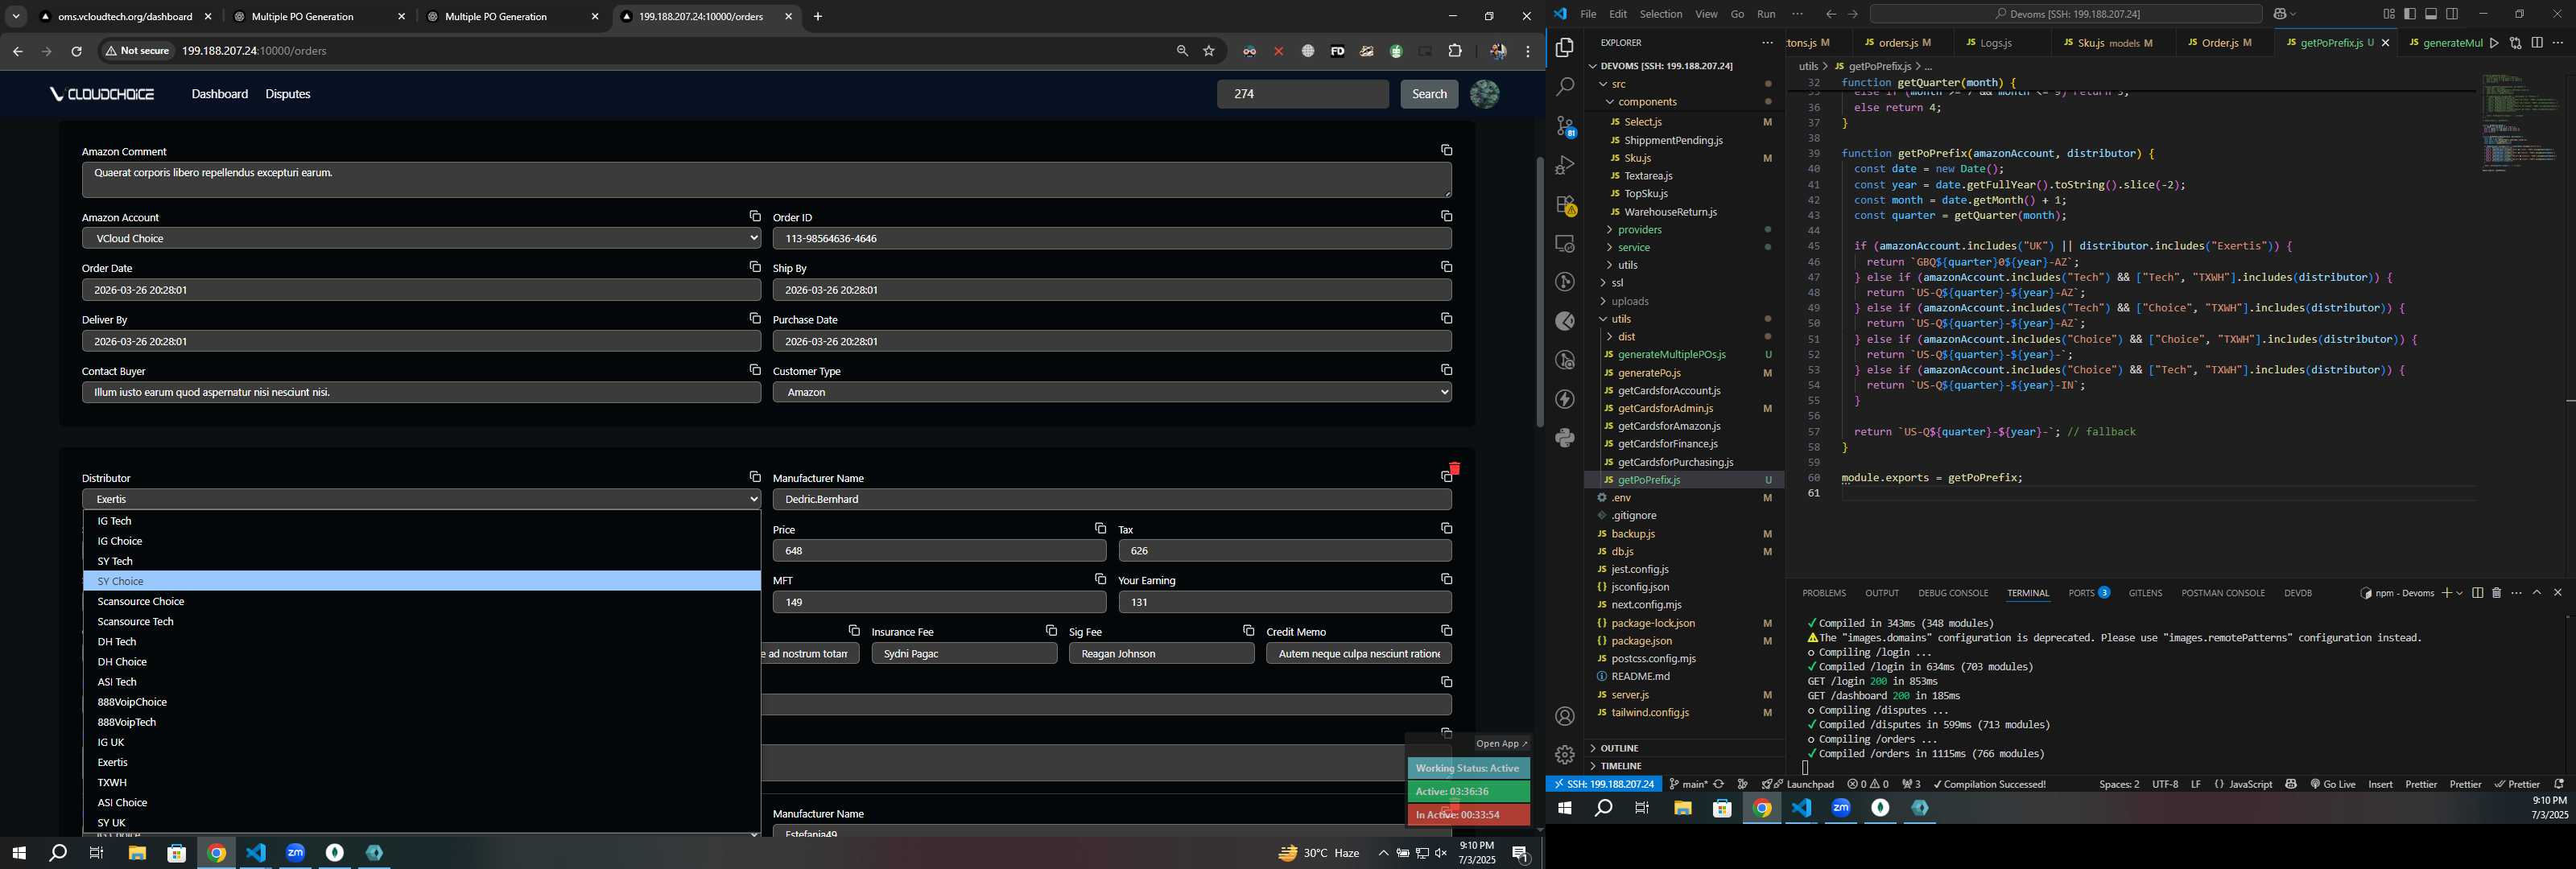
Task: Click the main* git branch in status bar
Action: click(1688, 784)
